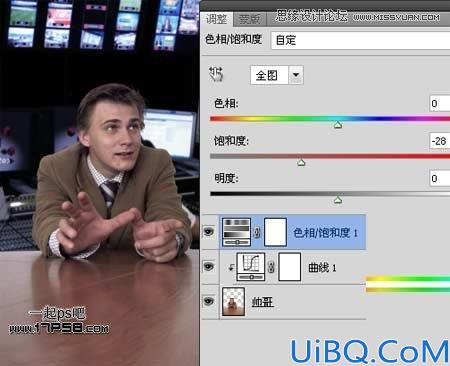This screenshot has width=450, height=366.
Task: Select the 色相/饱和度 1 adjustment thumbnail
Action: 236,232
